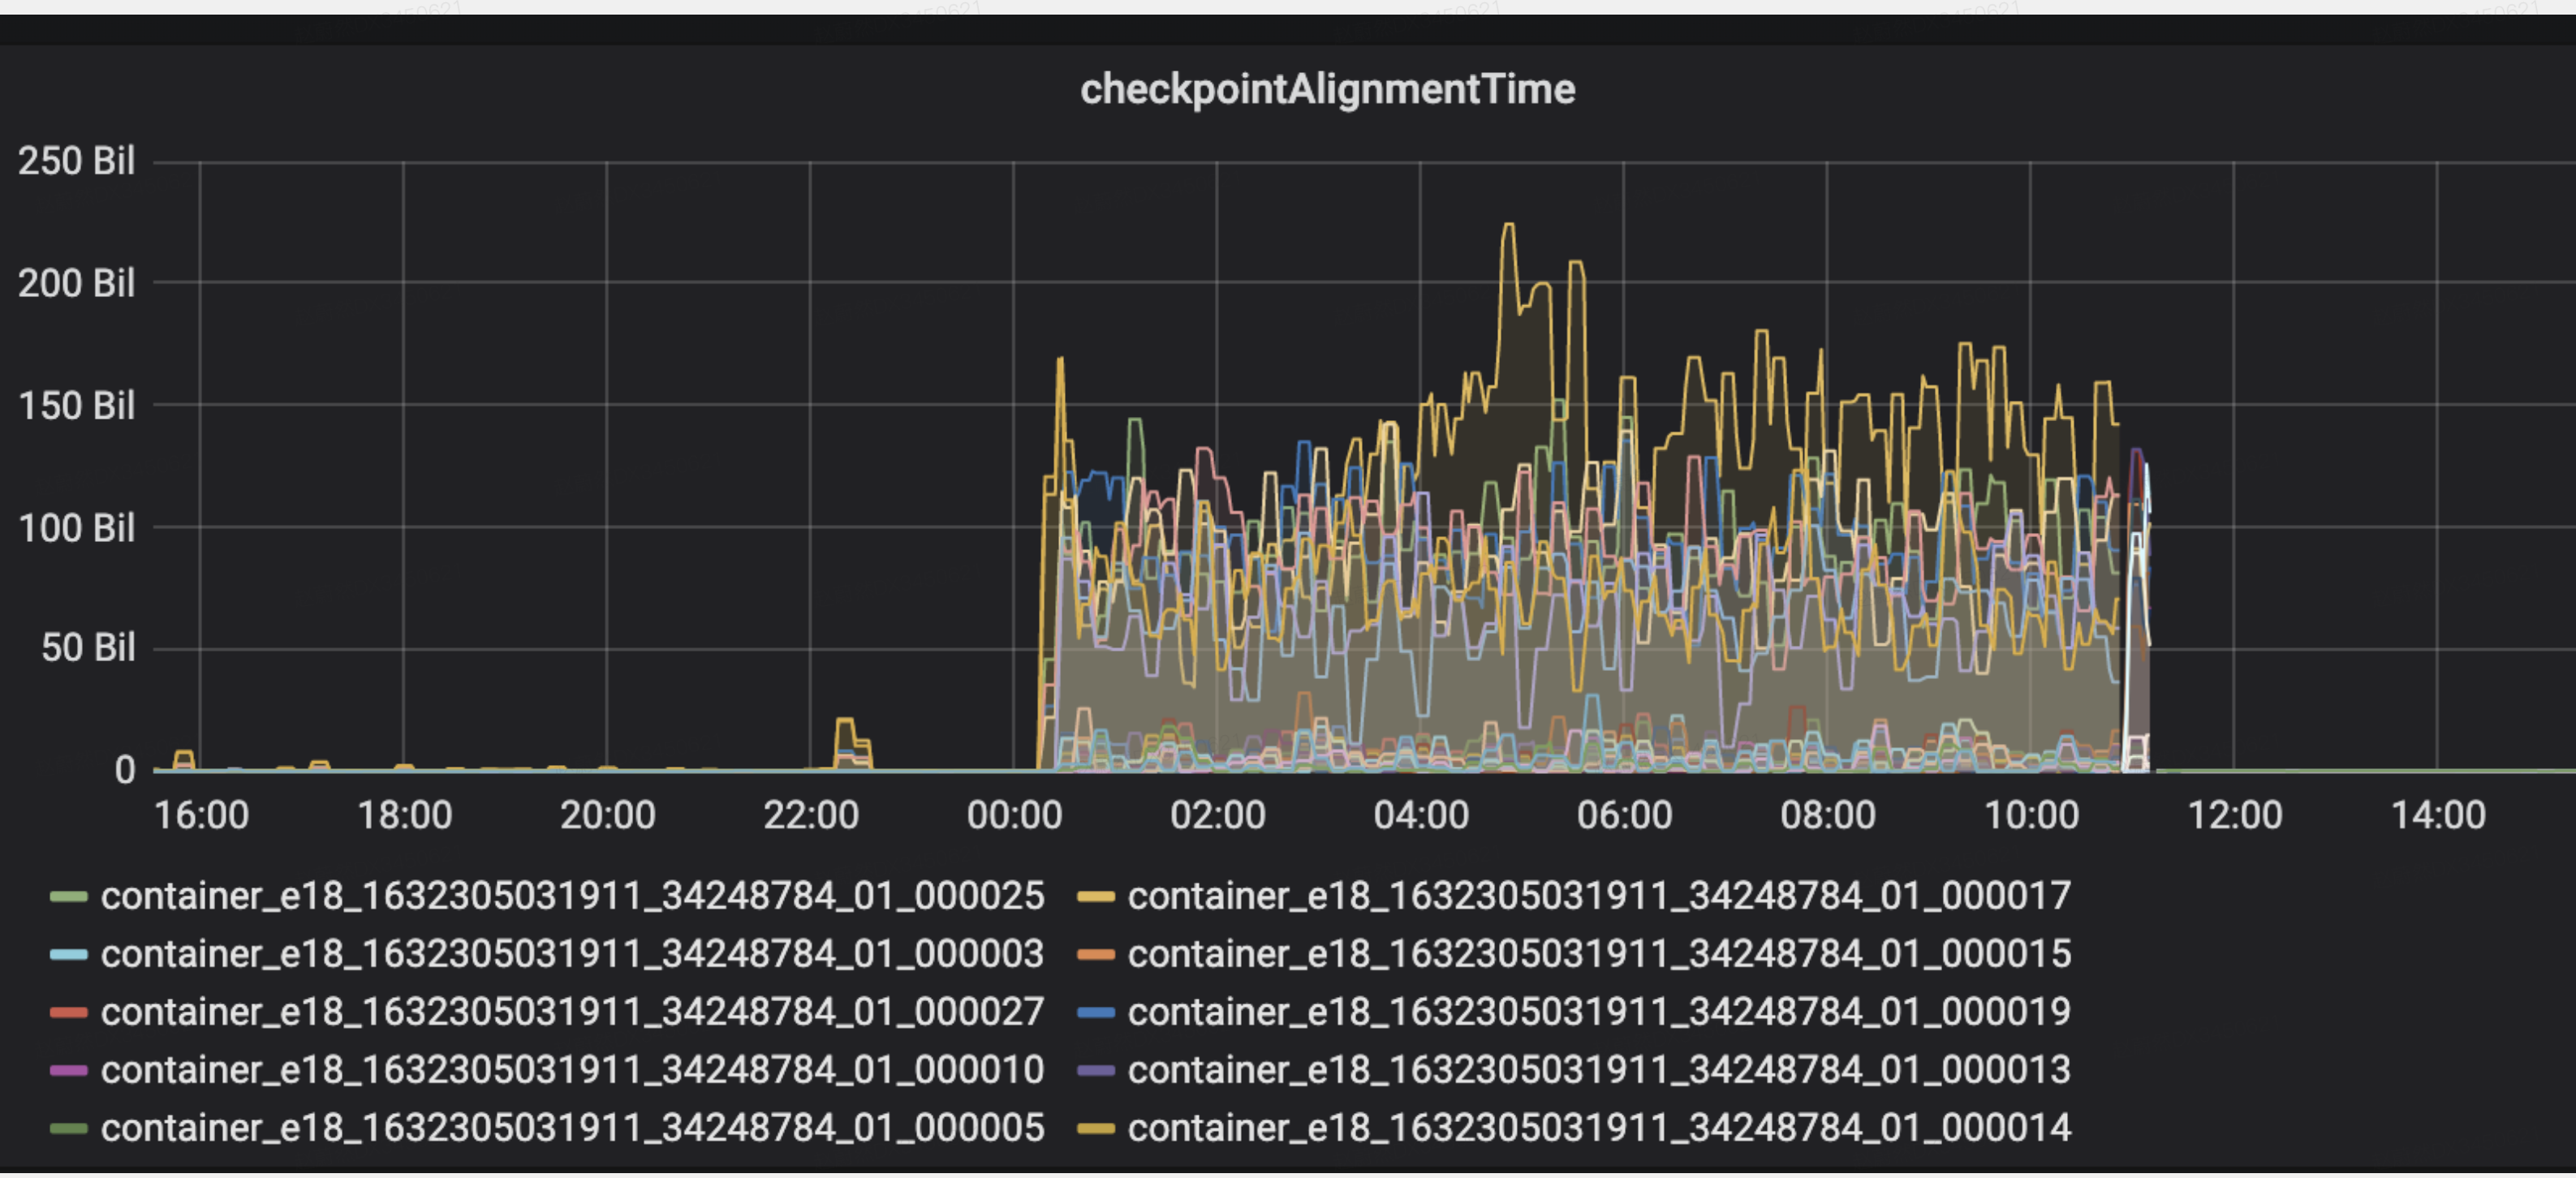The width and height of the screenshot is (2576, 1178).
Task: Click the 250 Bil y-axis label
Action: point(76,161)
